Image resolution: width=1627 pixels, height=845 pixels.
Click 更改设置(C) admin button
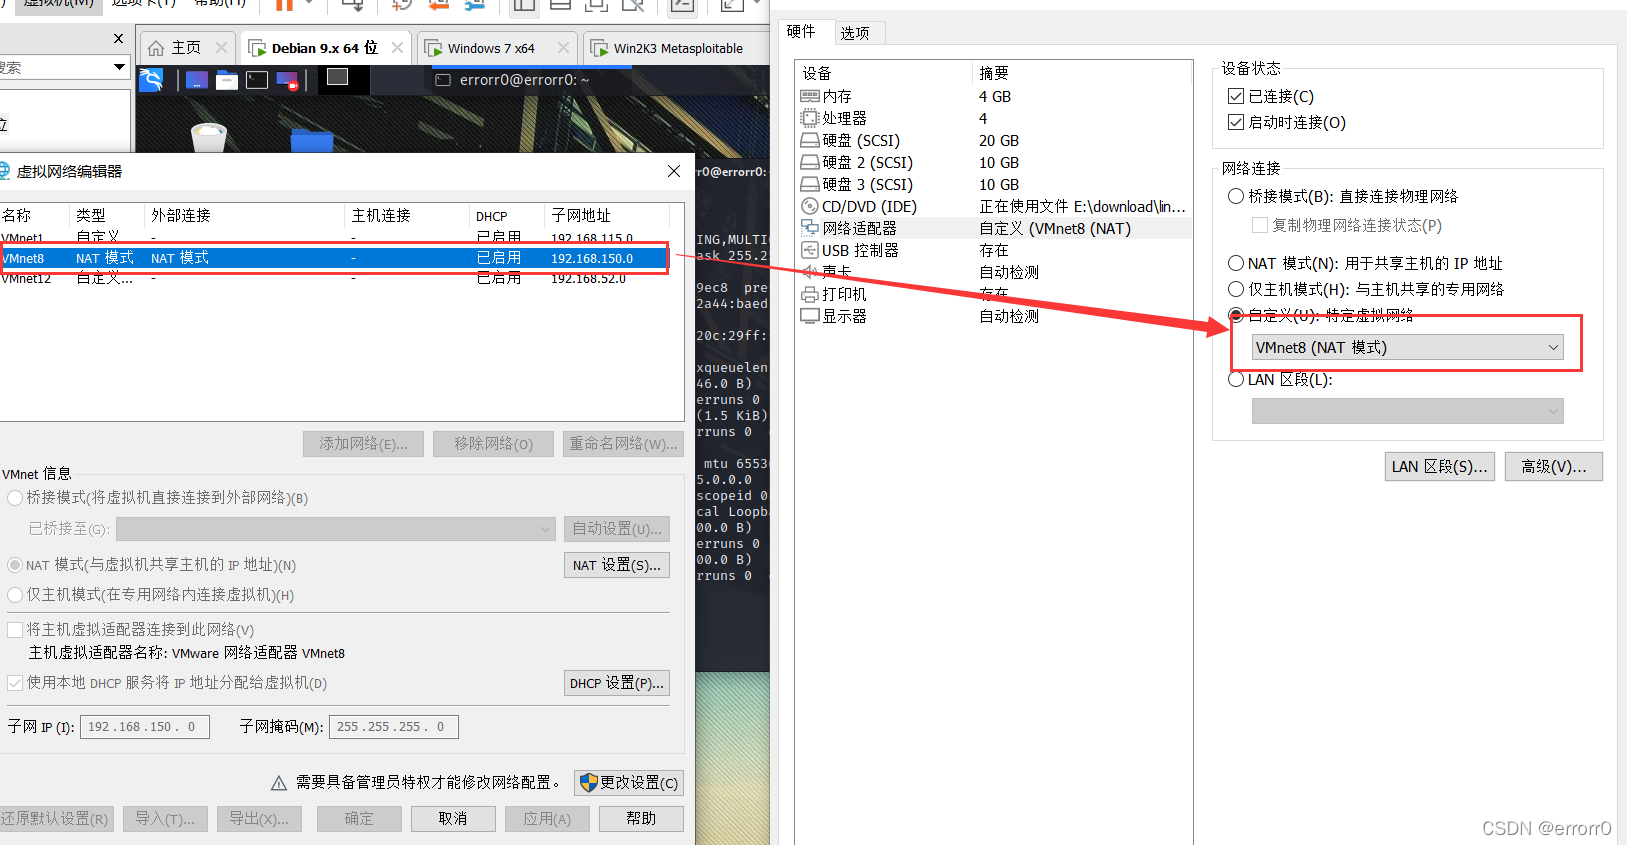(629, 782)
